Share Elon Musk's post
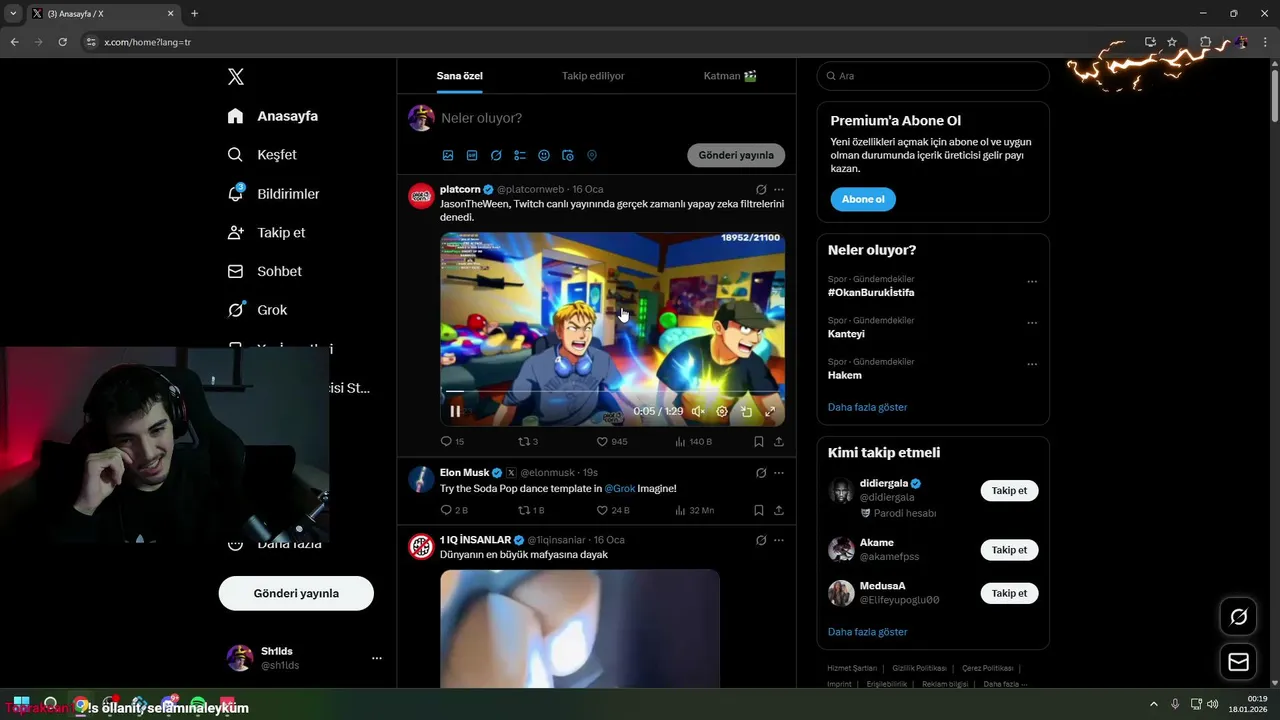 click(x=779, y=511)
